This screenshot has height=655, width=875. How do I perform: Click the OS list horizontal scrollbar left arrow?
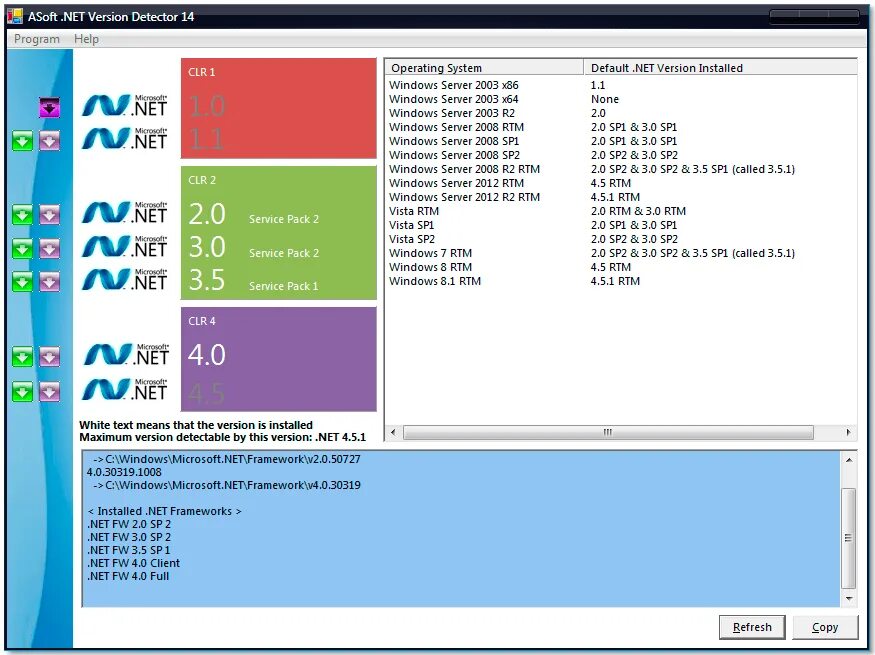pos(393,432)
